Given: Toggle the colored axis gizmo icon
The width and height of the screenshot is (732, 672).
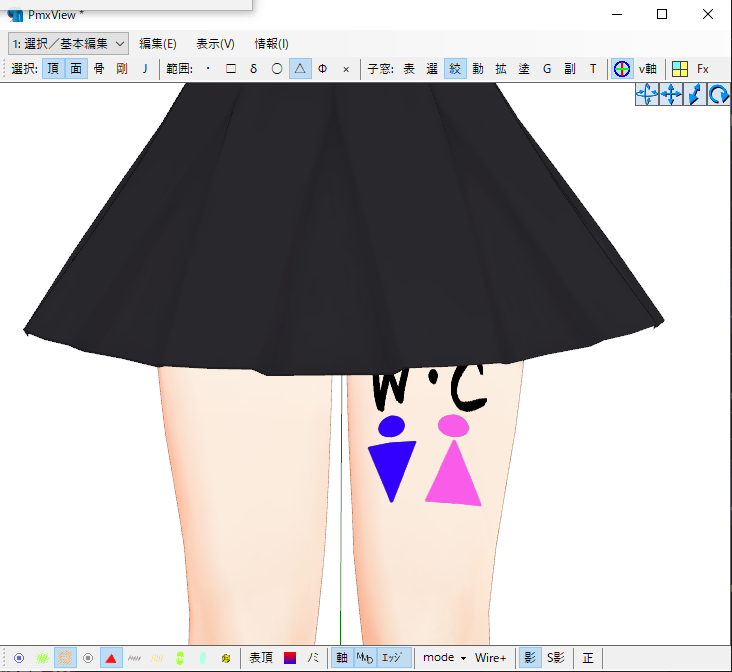Looking at the screenshot, I should (622, 69).
